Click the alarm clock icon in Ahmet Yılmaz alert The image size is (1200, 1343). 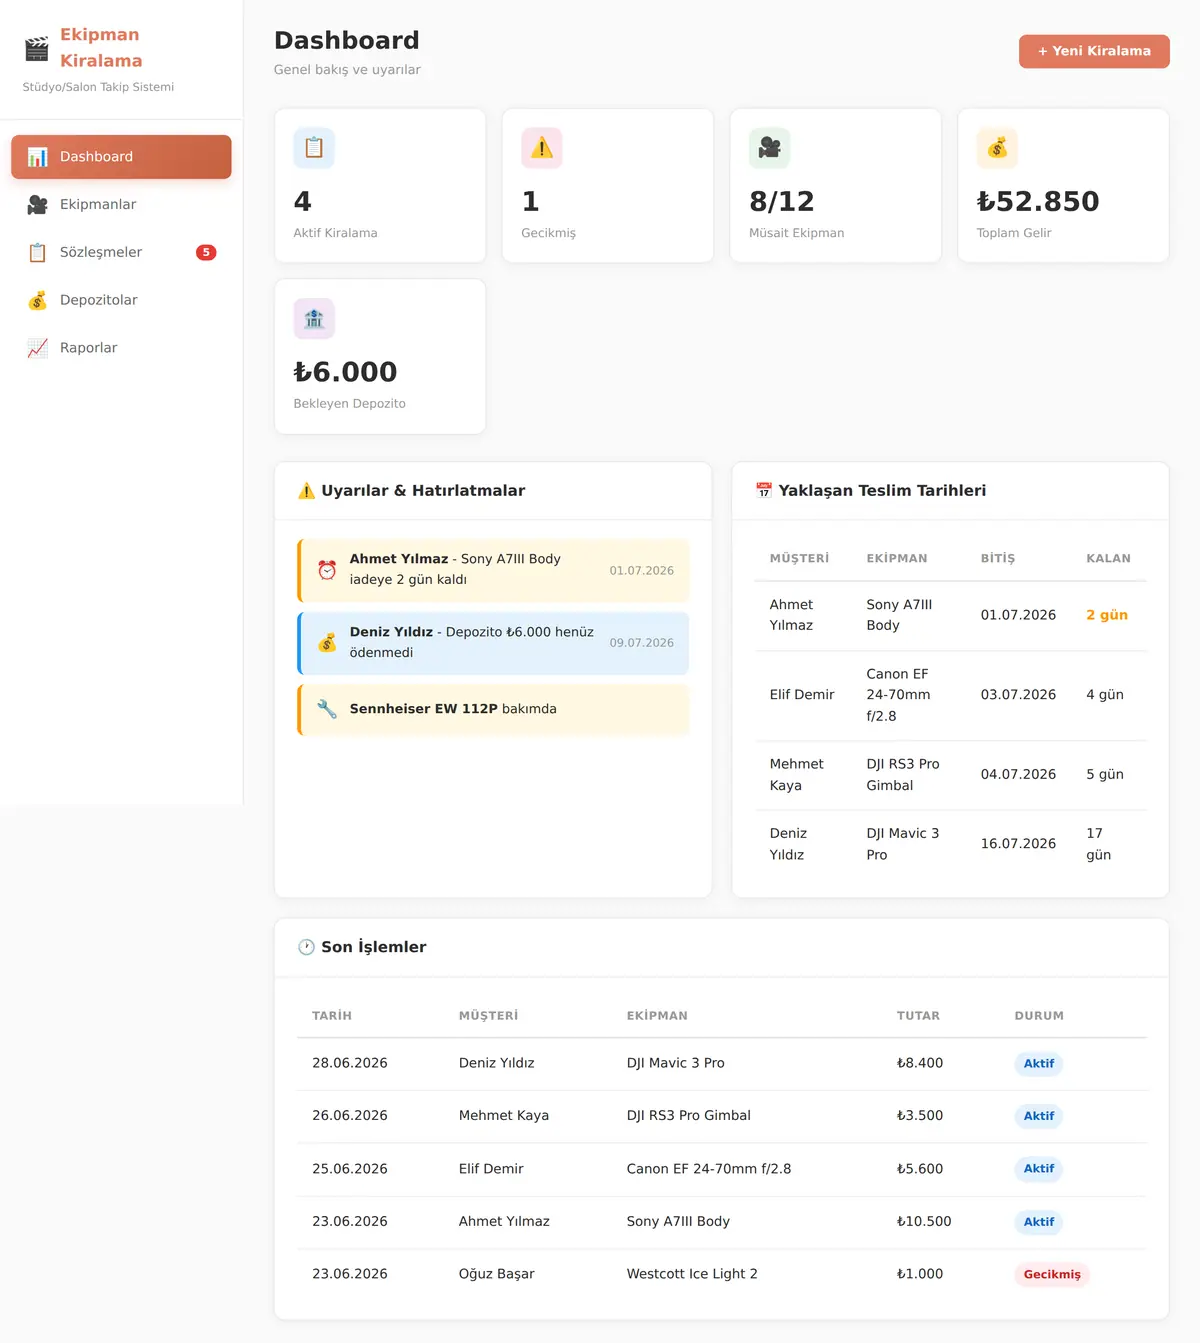(x=327, y=570)
